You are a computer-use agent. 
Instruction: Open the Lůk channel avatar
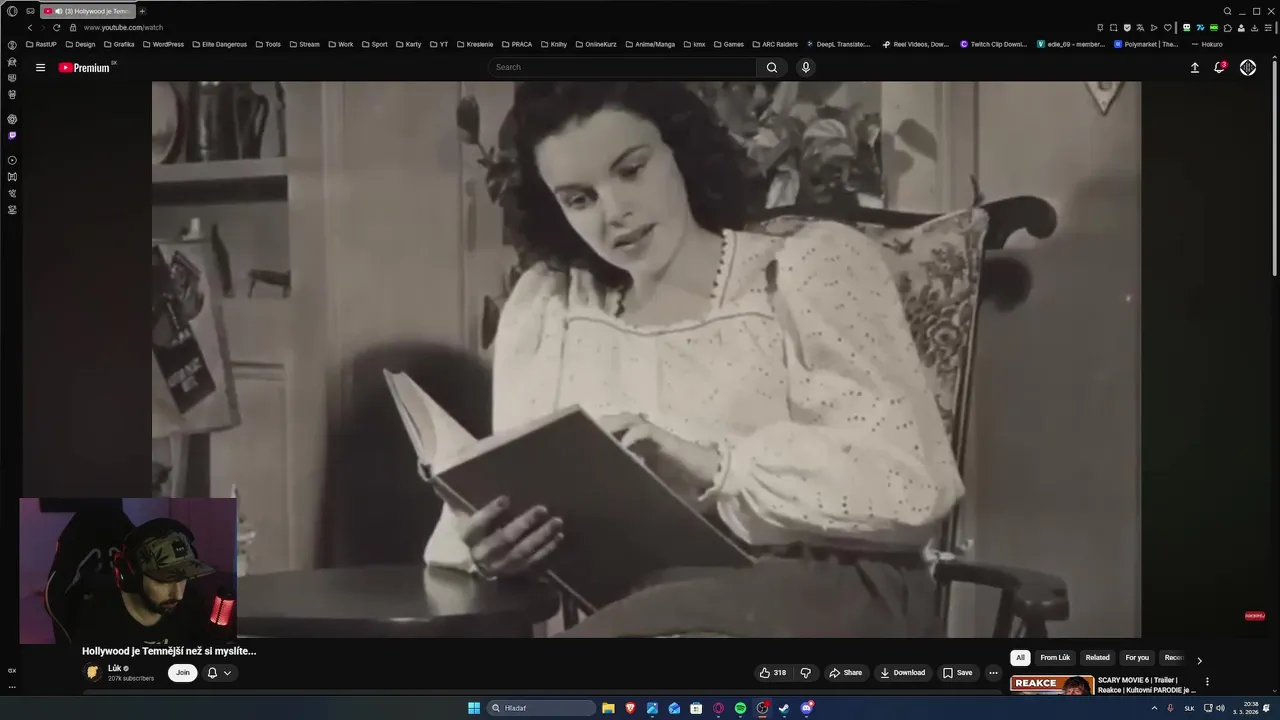[93, 673]
